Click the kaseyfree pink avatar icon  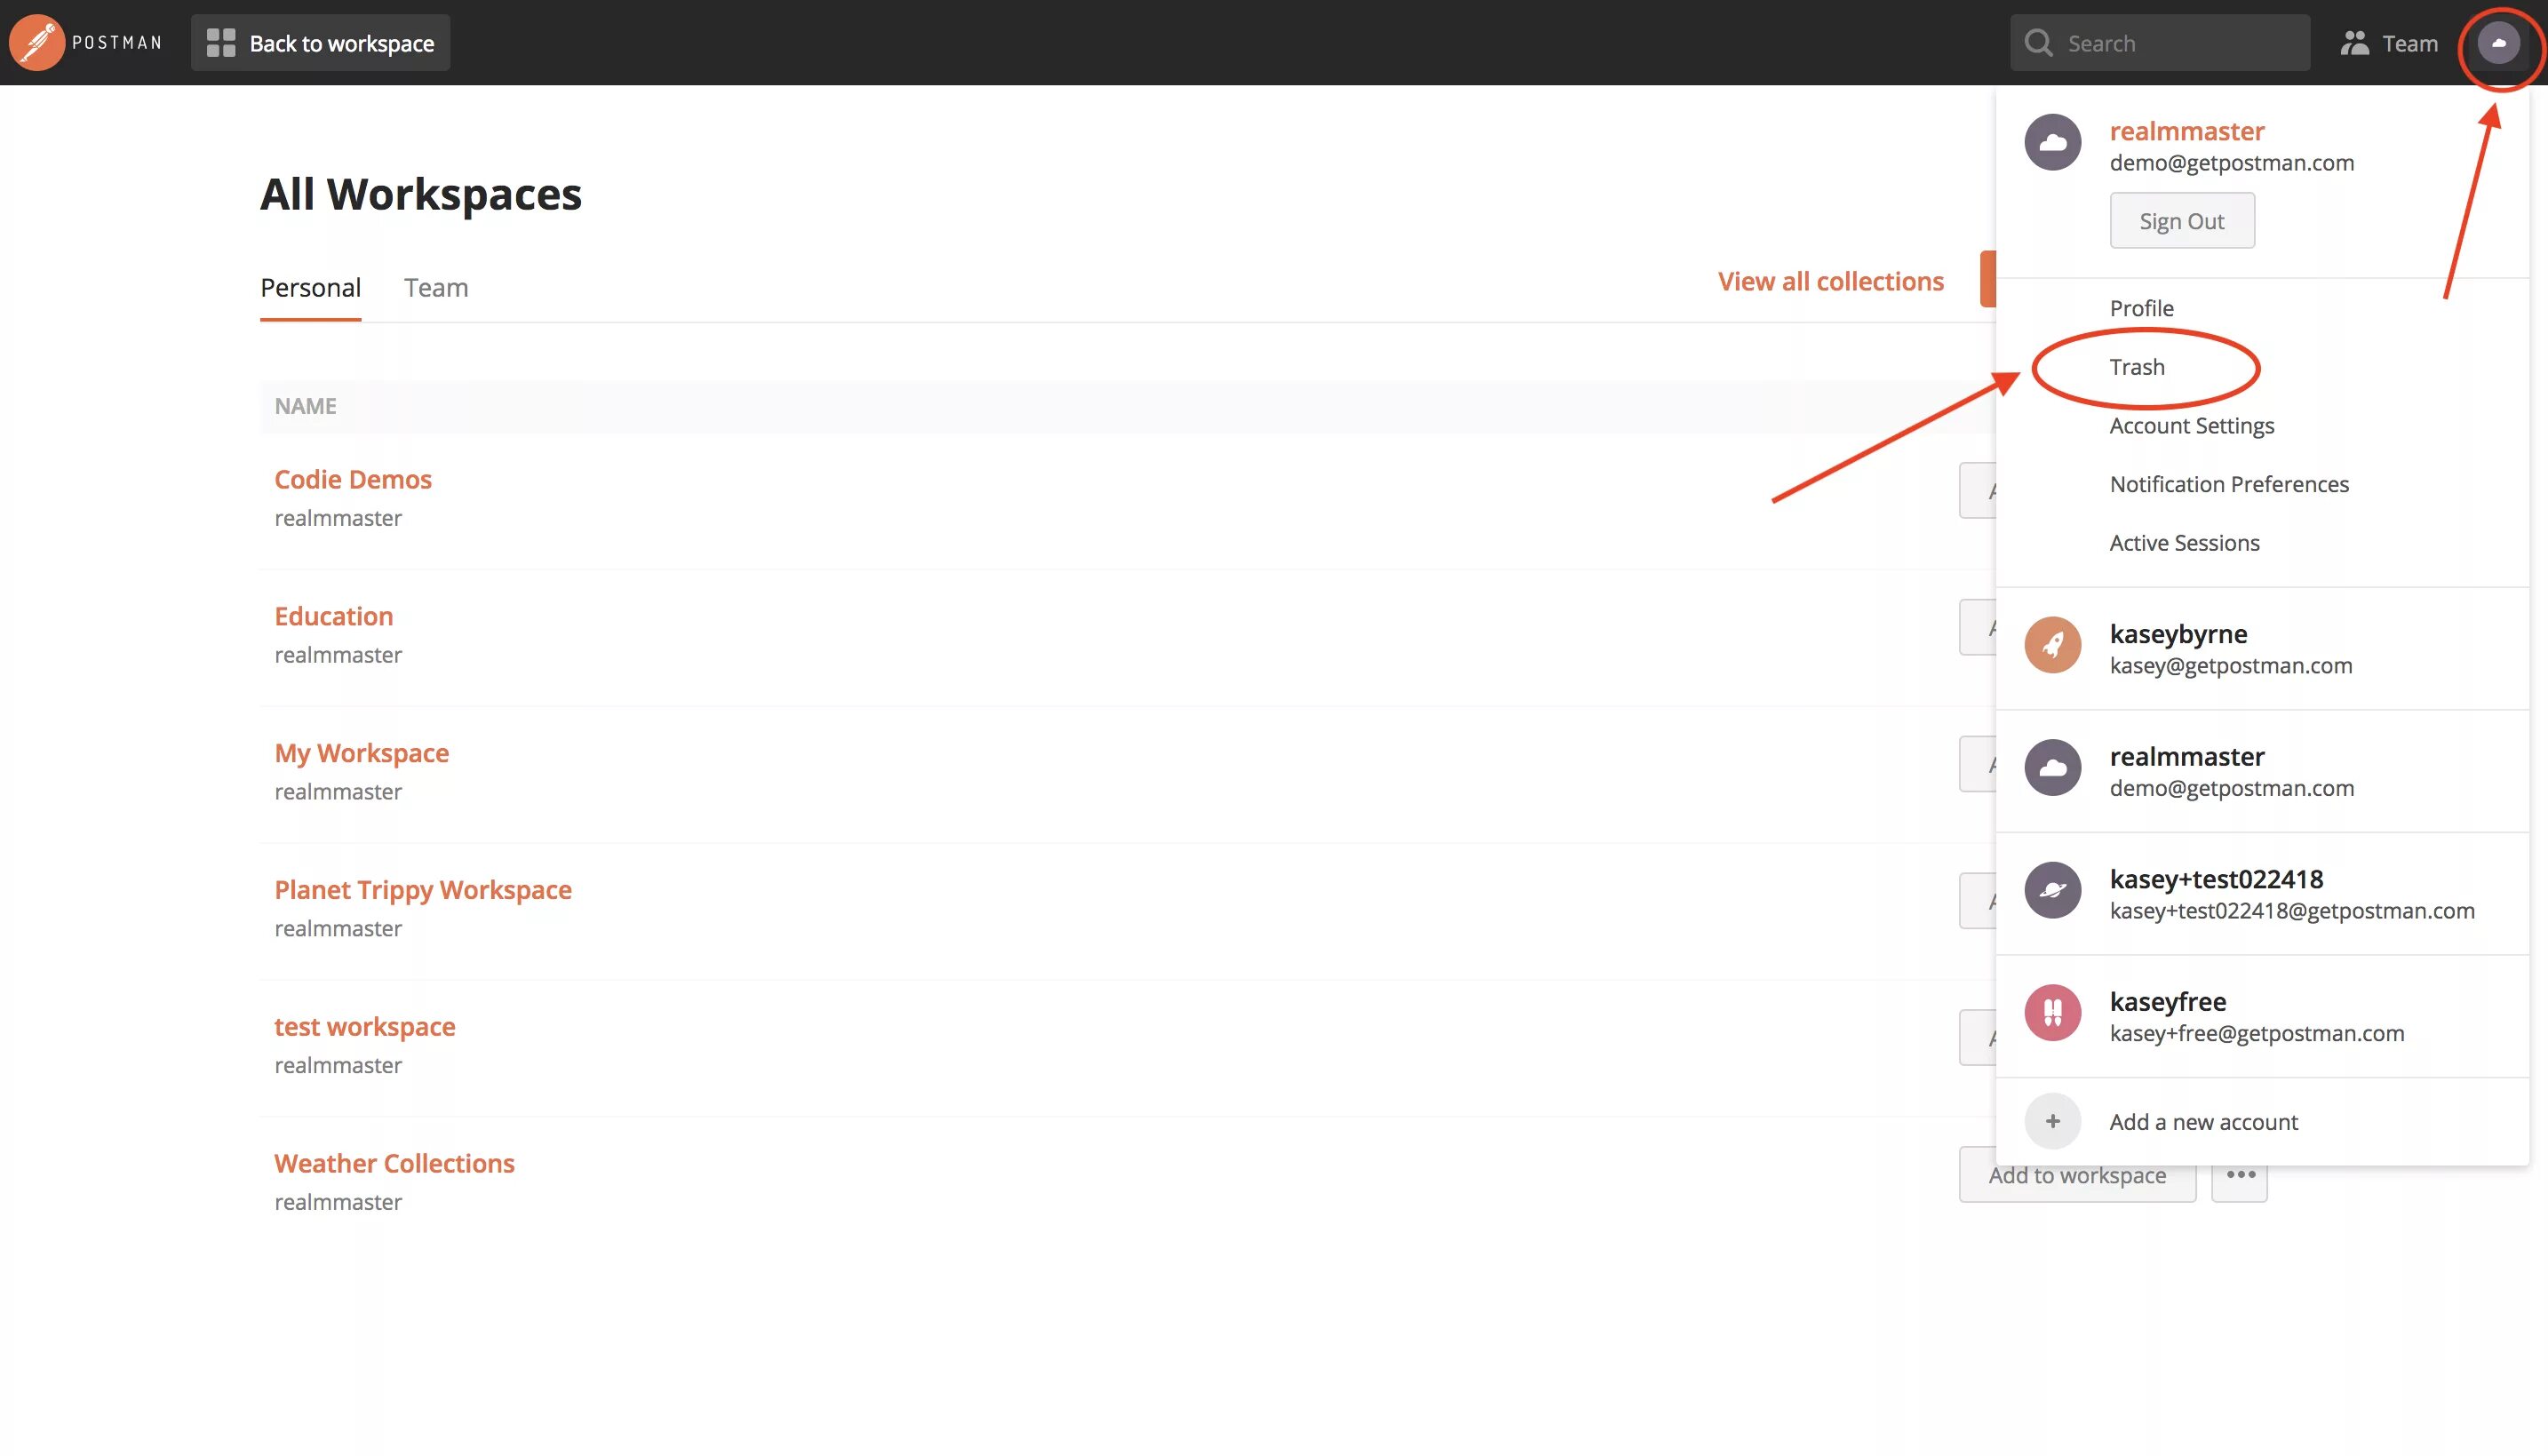pos(2052,1013)
